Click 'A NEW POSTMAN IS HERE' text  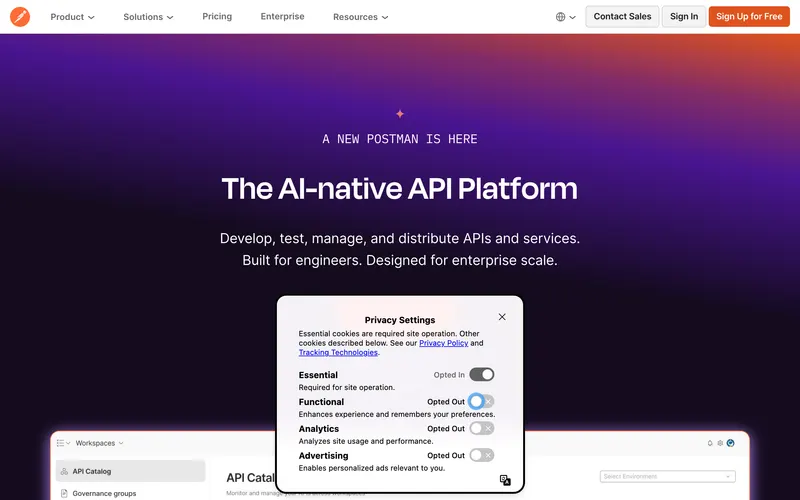pyautogui.click(x=400, y=139)
